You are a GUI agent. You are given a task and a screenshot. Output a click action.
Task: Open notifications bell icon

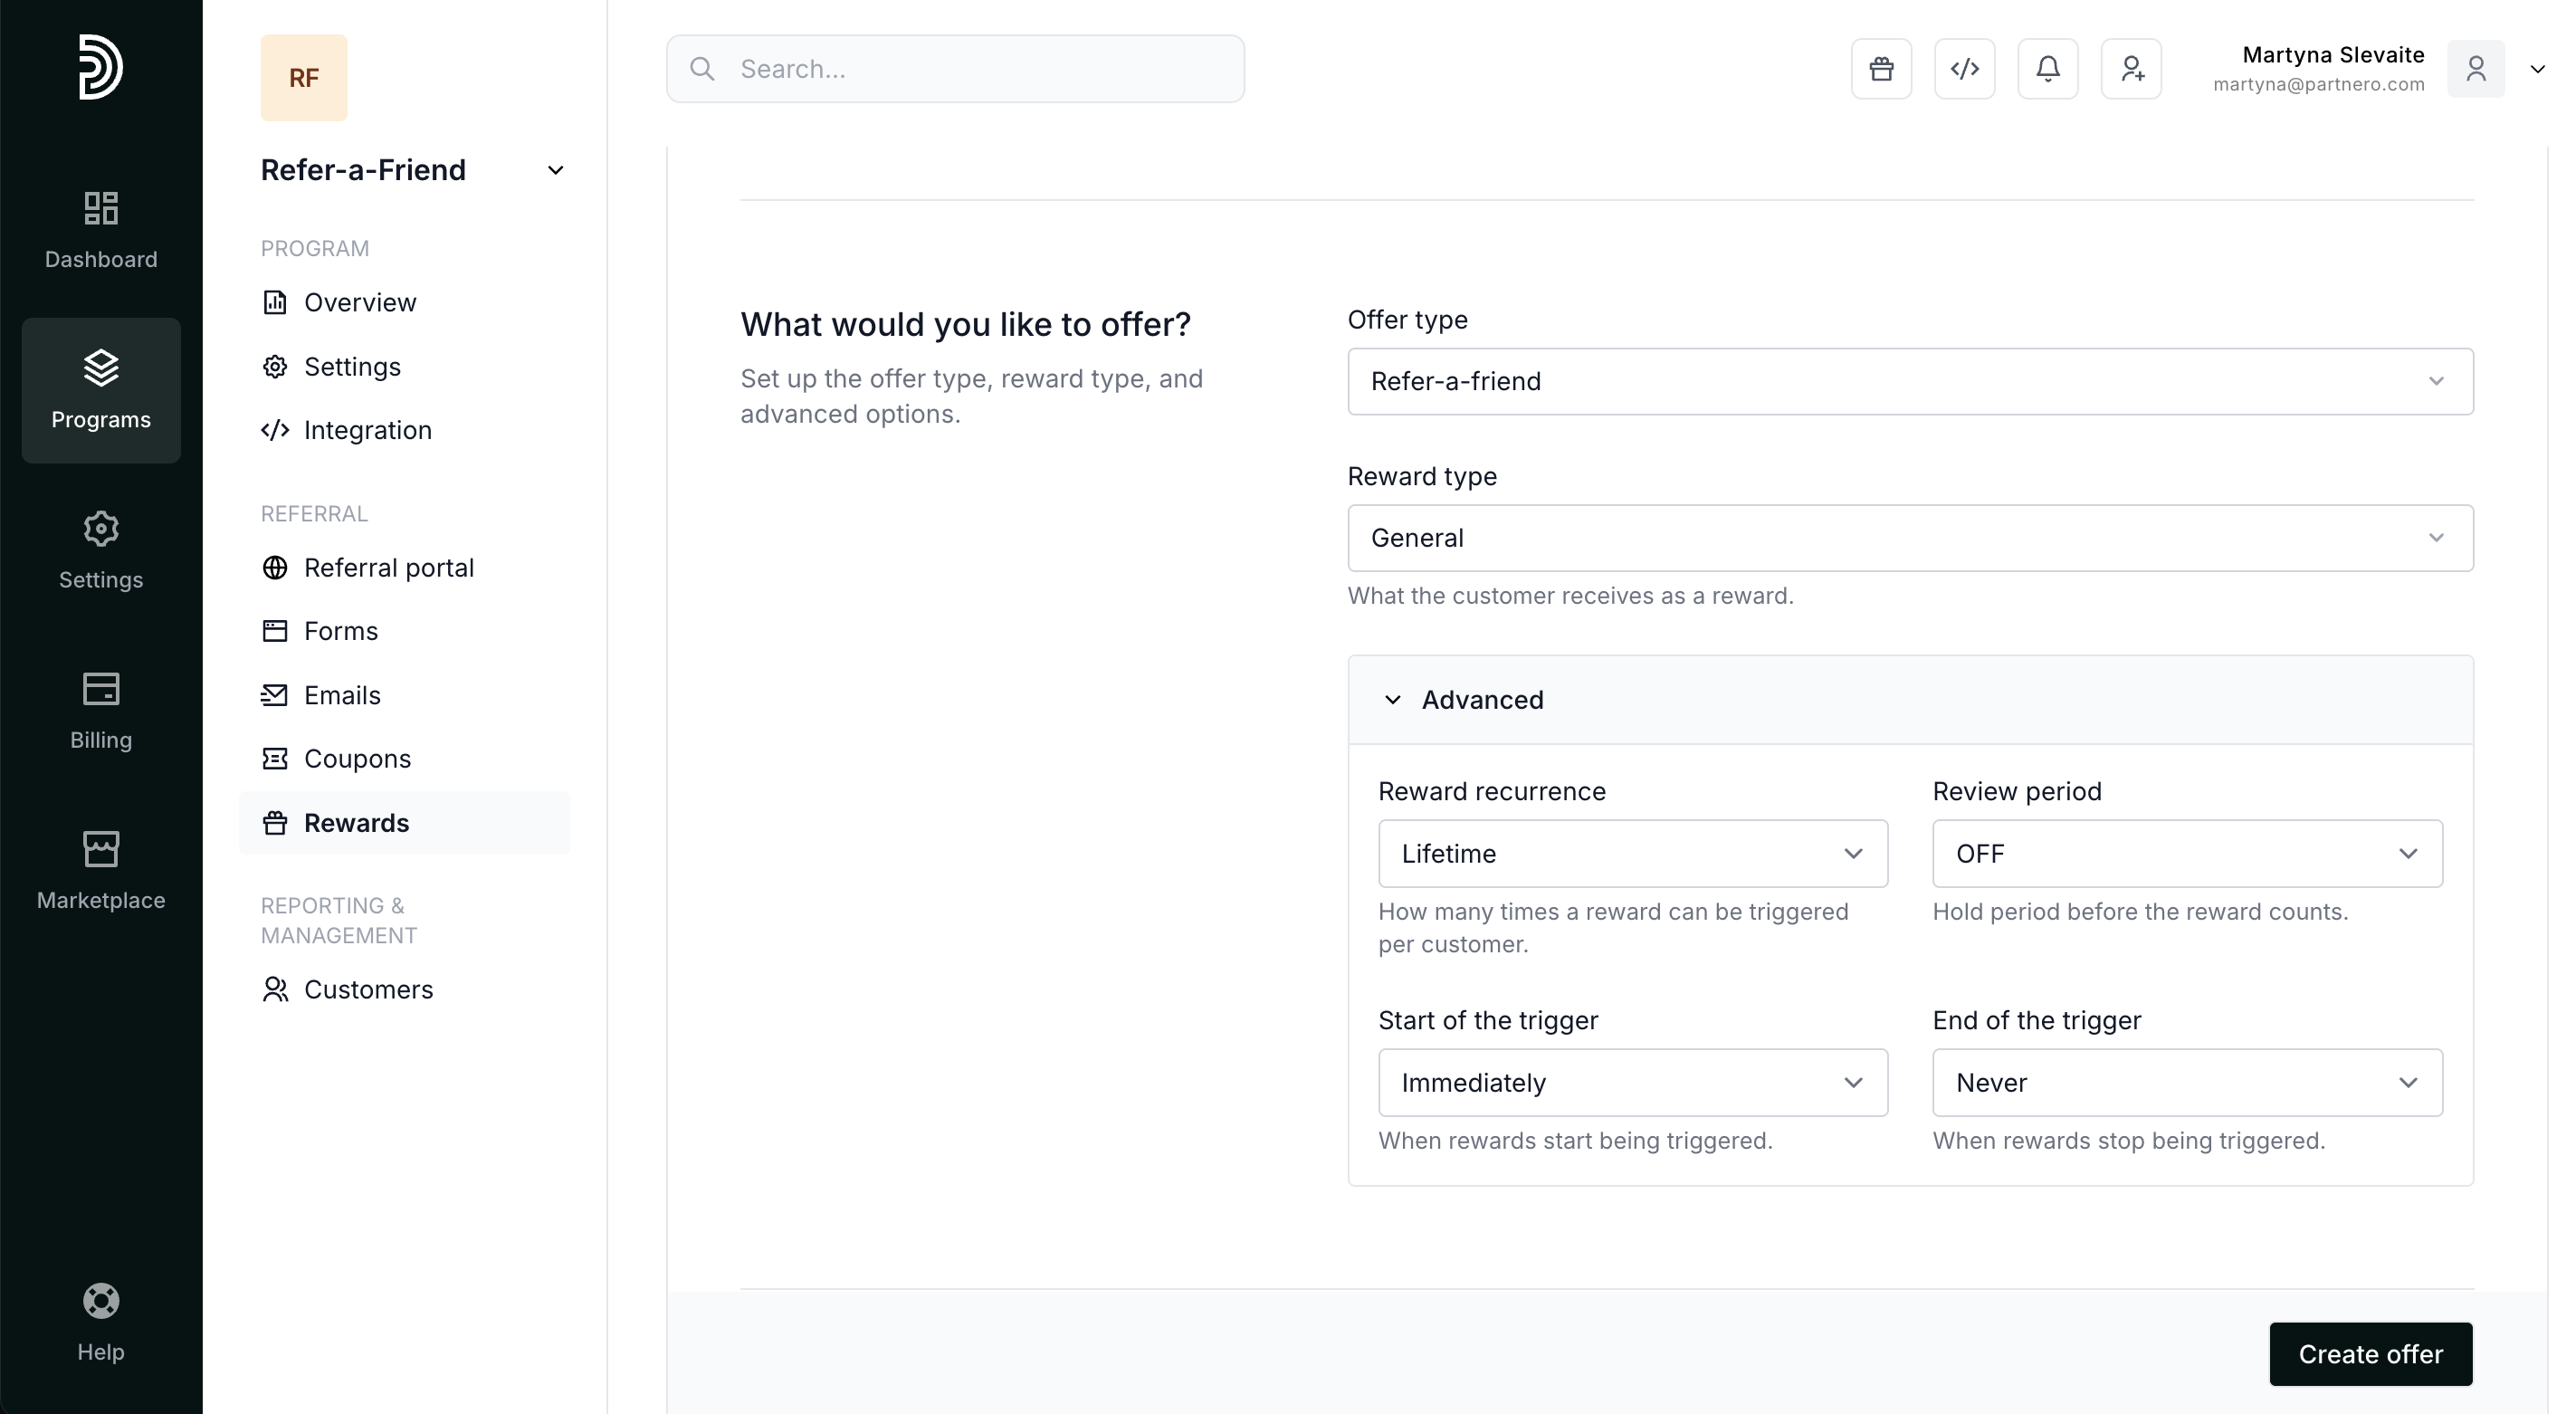[2047, 69]
